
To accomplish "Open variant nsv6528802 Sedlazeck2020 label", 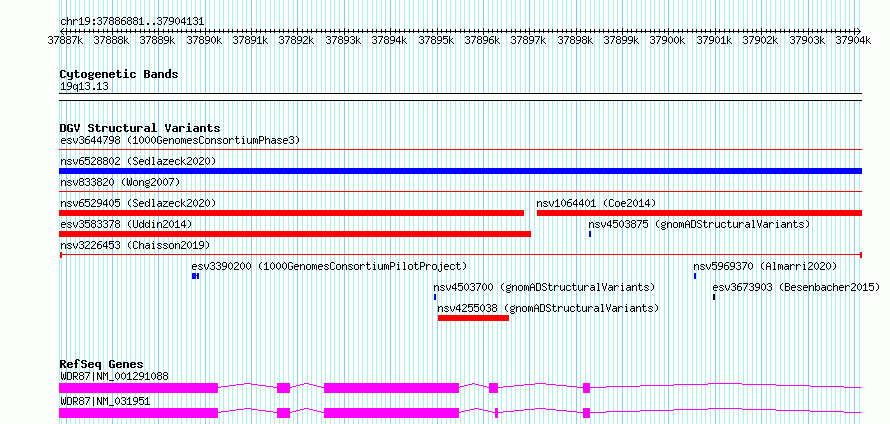I will pos(138,162).
